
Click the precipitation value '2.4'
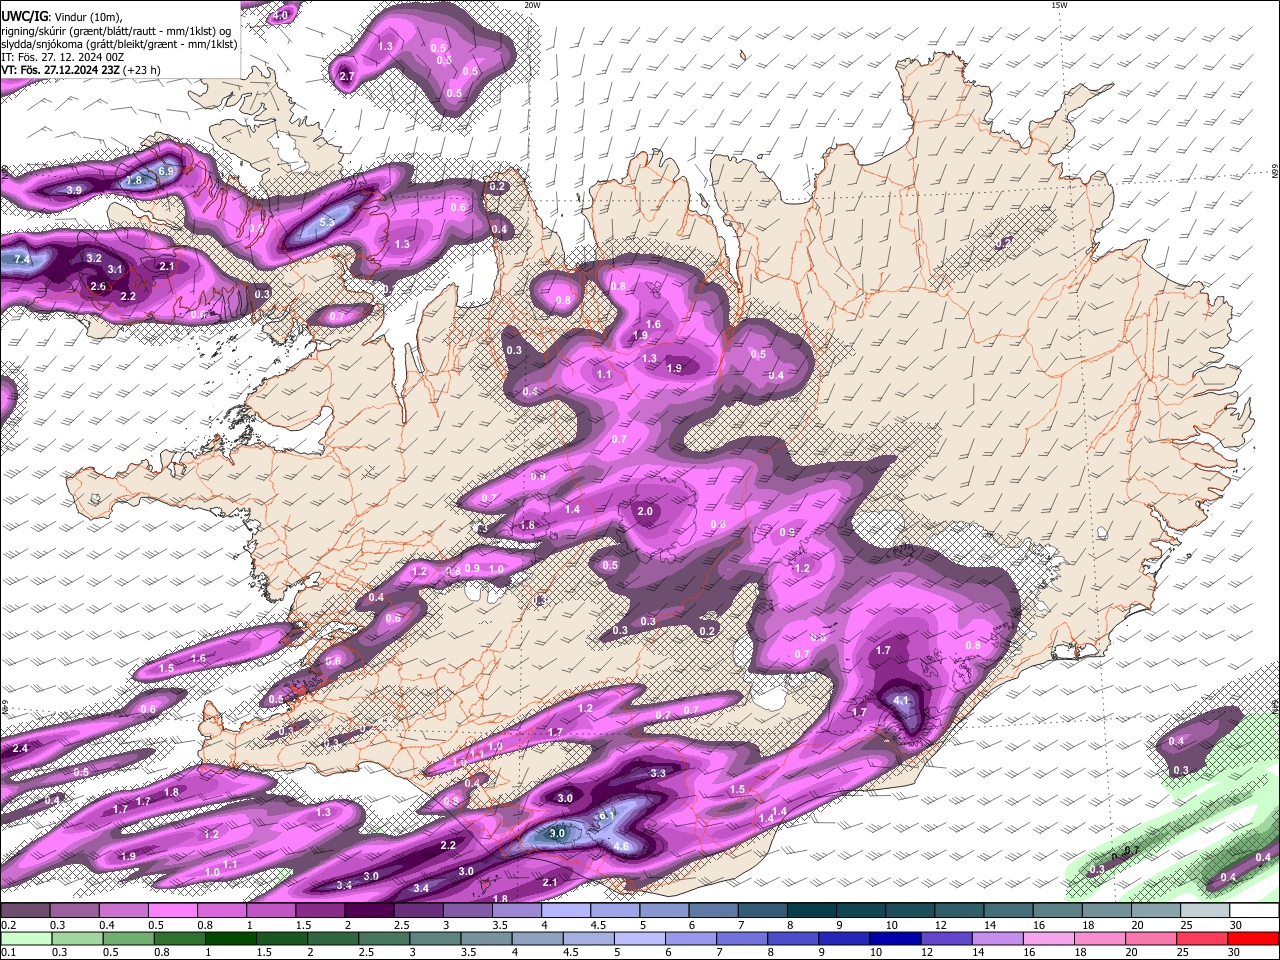click(x=20, y=748)
